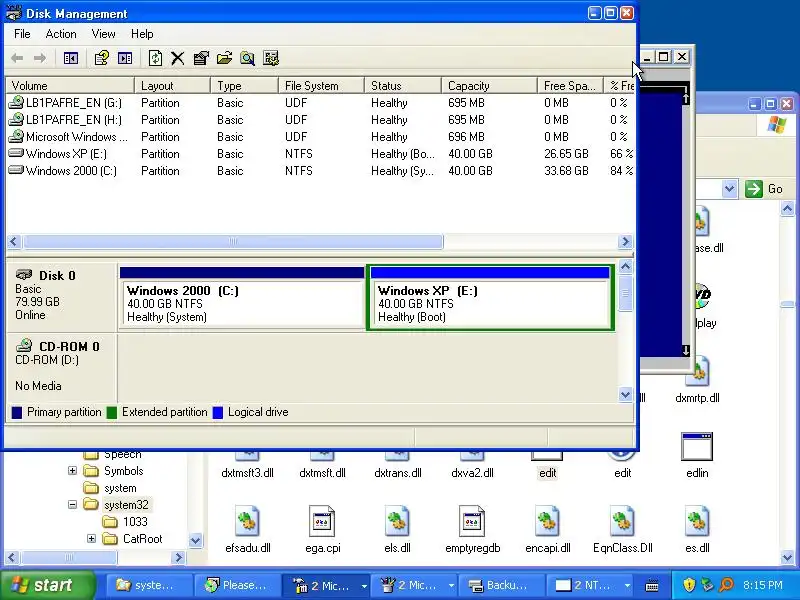The image size is (800, 600).
Task: Click the Back arrow in Disk Management toolbar
Action: click(x=17, y=58)
